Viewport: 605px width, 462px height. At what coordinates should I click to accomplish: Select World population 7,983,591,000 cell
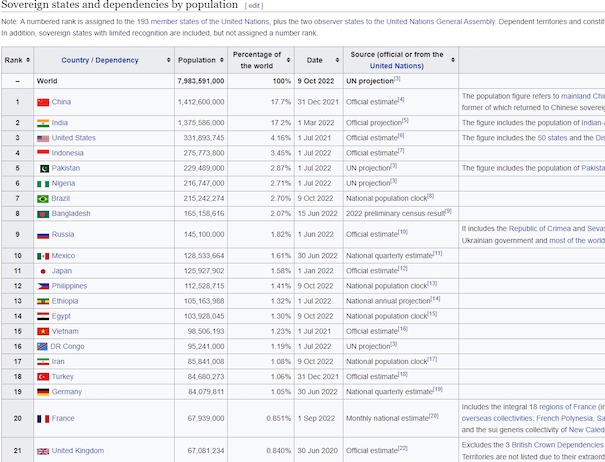pos(201,81)
